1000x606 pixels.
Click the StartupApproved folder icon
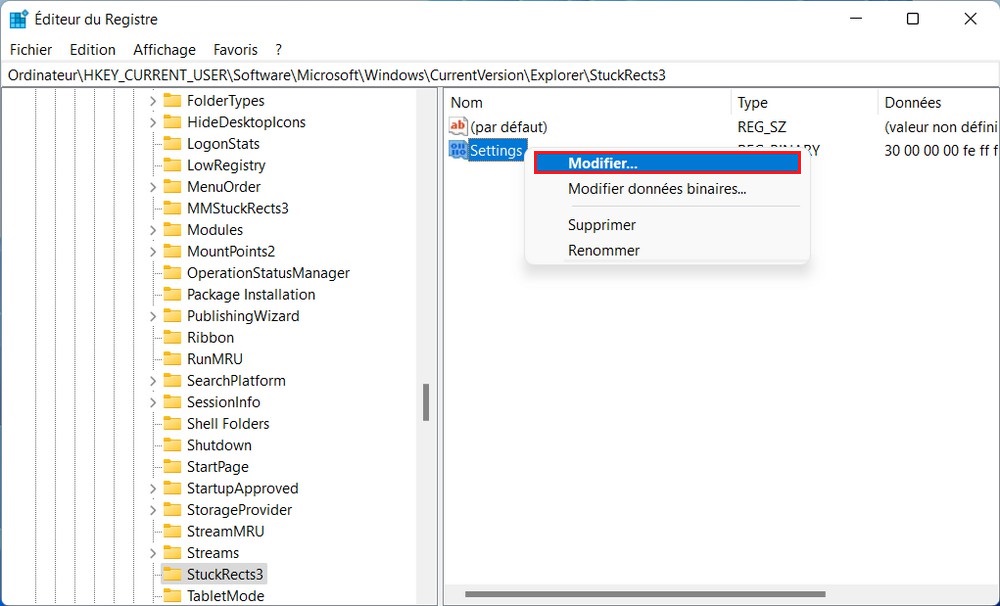pos(172,488)
